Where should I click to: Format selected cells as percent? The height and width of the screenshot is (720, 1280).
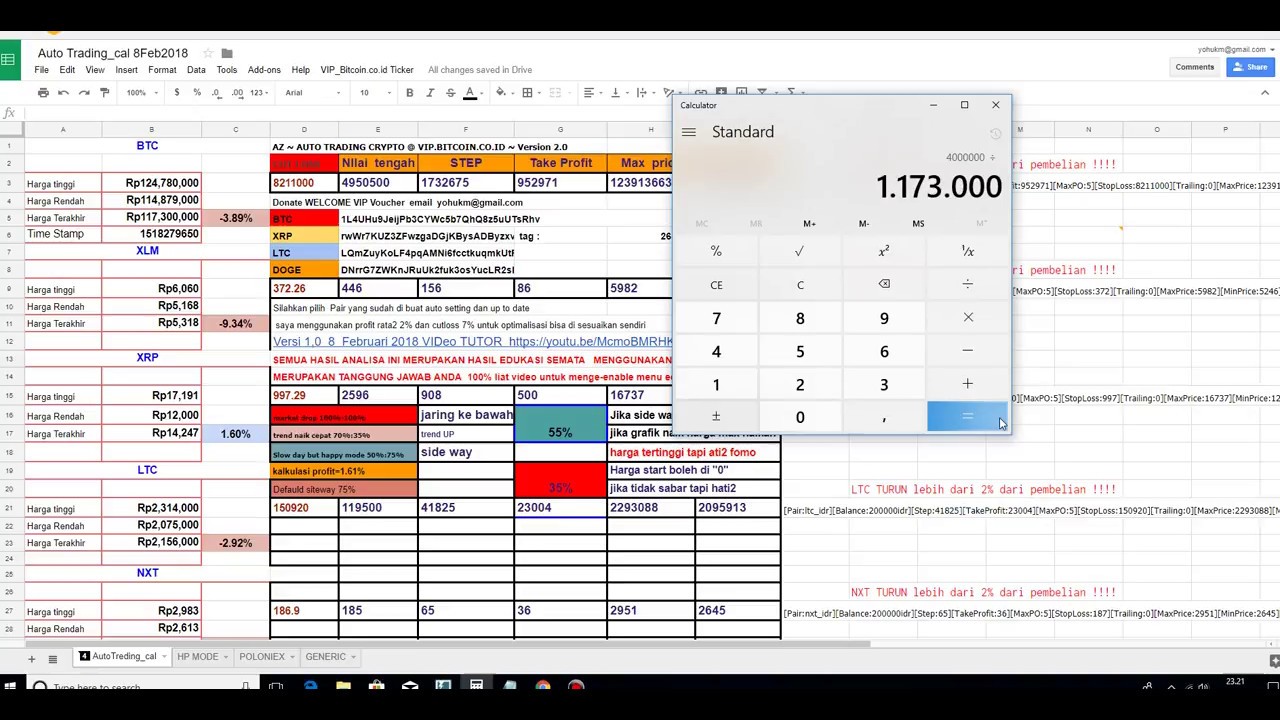point(197,93)
